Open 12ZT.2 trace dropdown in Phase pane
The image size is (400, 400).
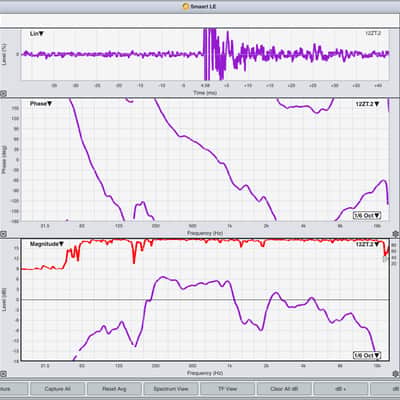tap(367, 104)
